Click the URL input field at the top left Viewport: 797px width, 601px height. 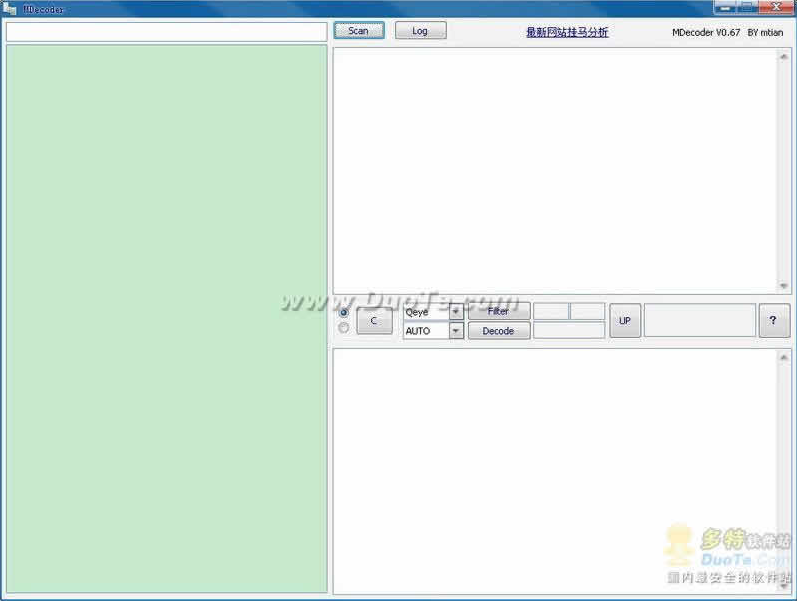(166, 32)
